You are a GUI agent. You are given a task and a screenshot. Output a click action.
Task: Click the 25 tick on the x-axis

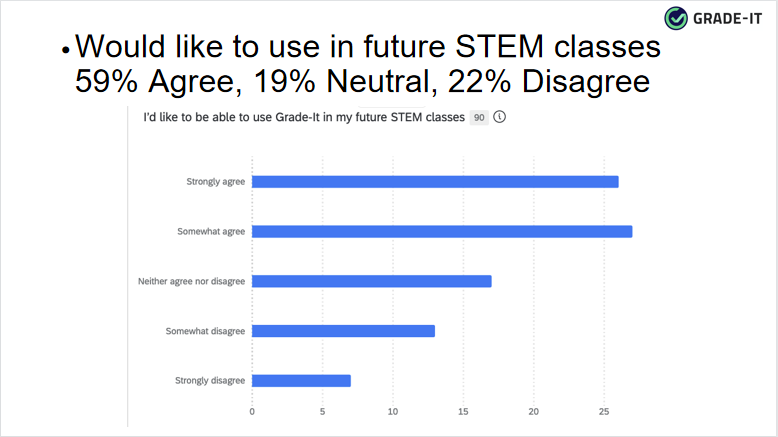(x=604, y=411)
